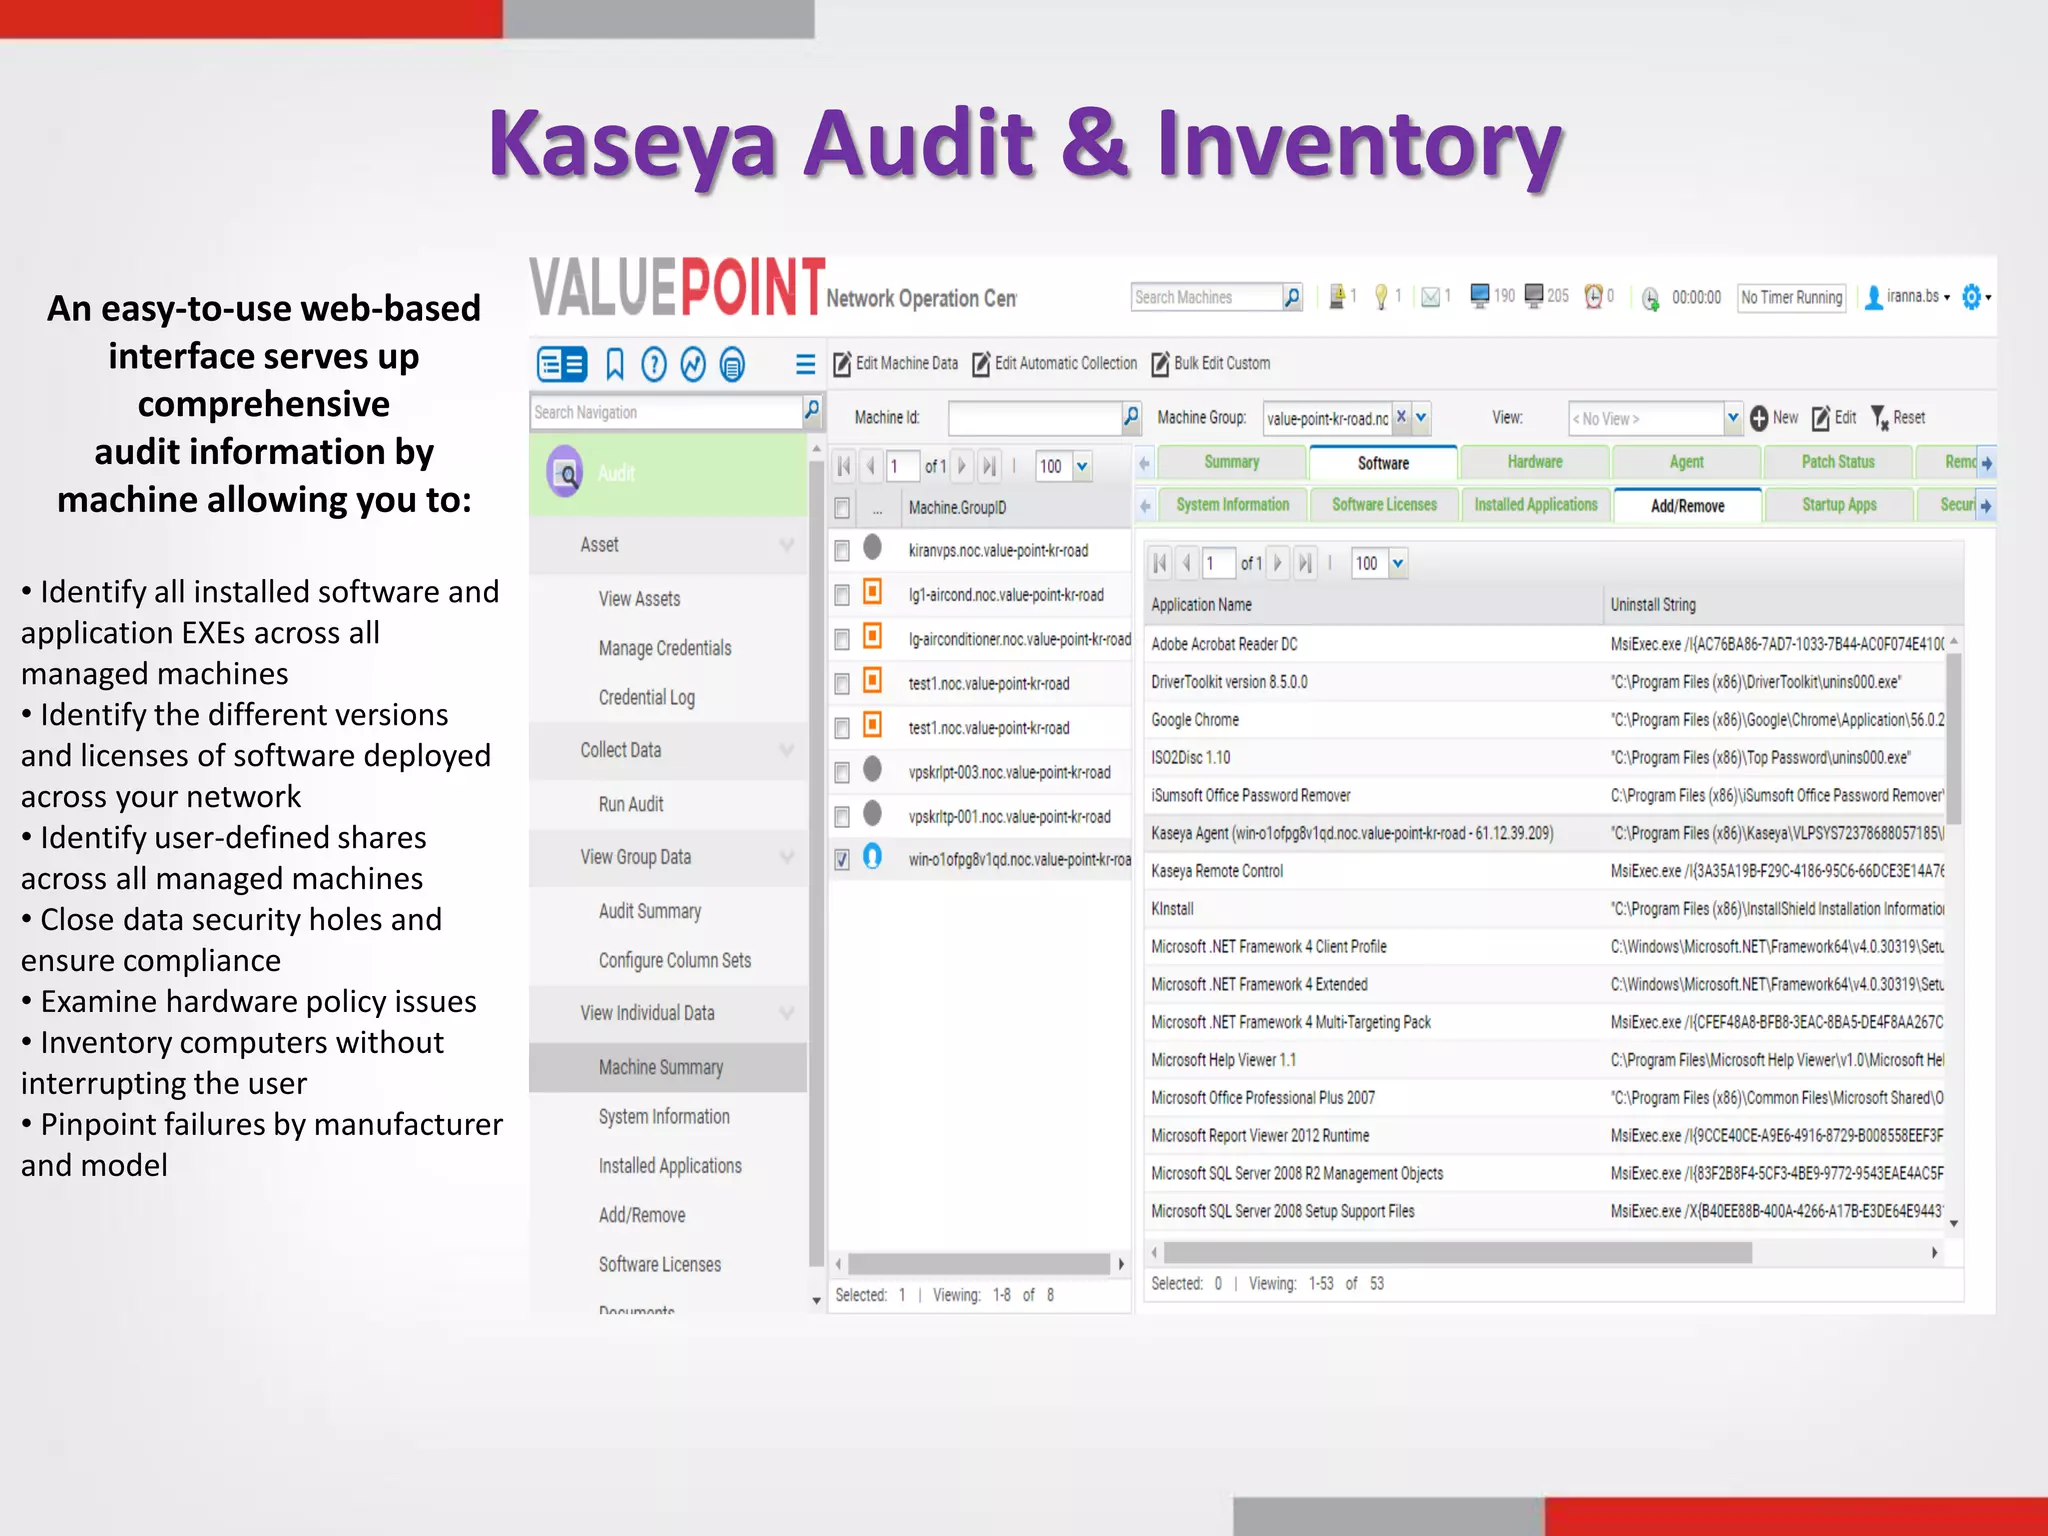The height and width of the screenshot is (1536, 2048).
Task: Click the Search Machines input field
Action: coord(1206,297)
